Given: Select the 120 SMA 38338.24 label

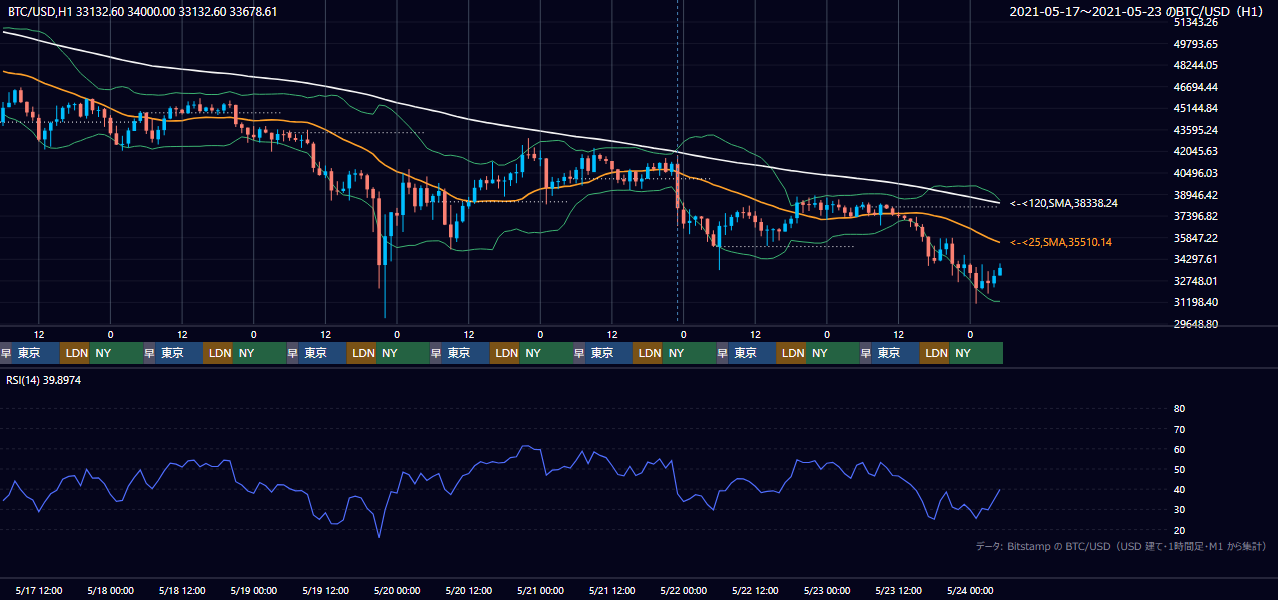Looking at the screenshot, I should pyautogui.click(x=1064, y=203).
